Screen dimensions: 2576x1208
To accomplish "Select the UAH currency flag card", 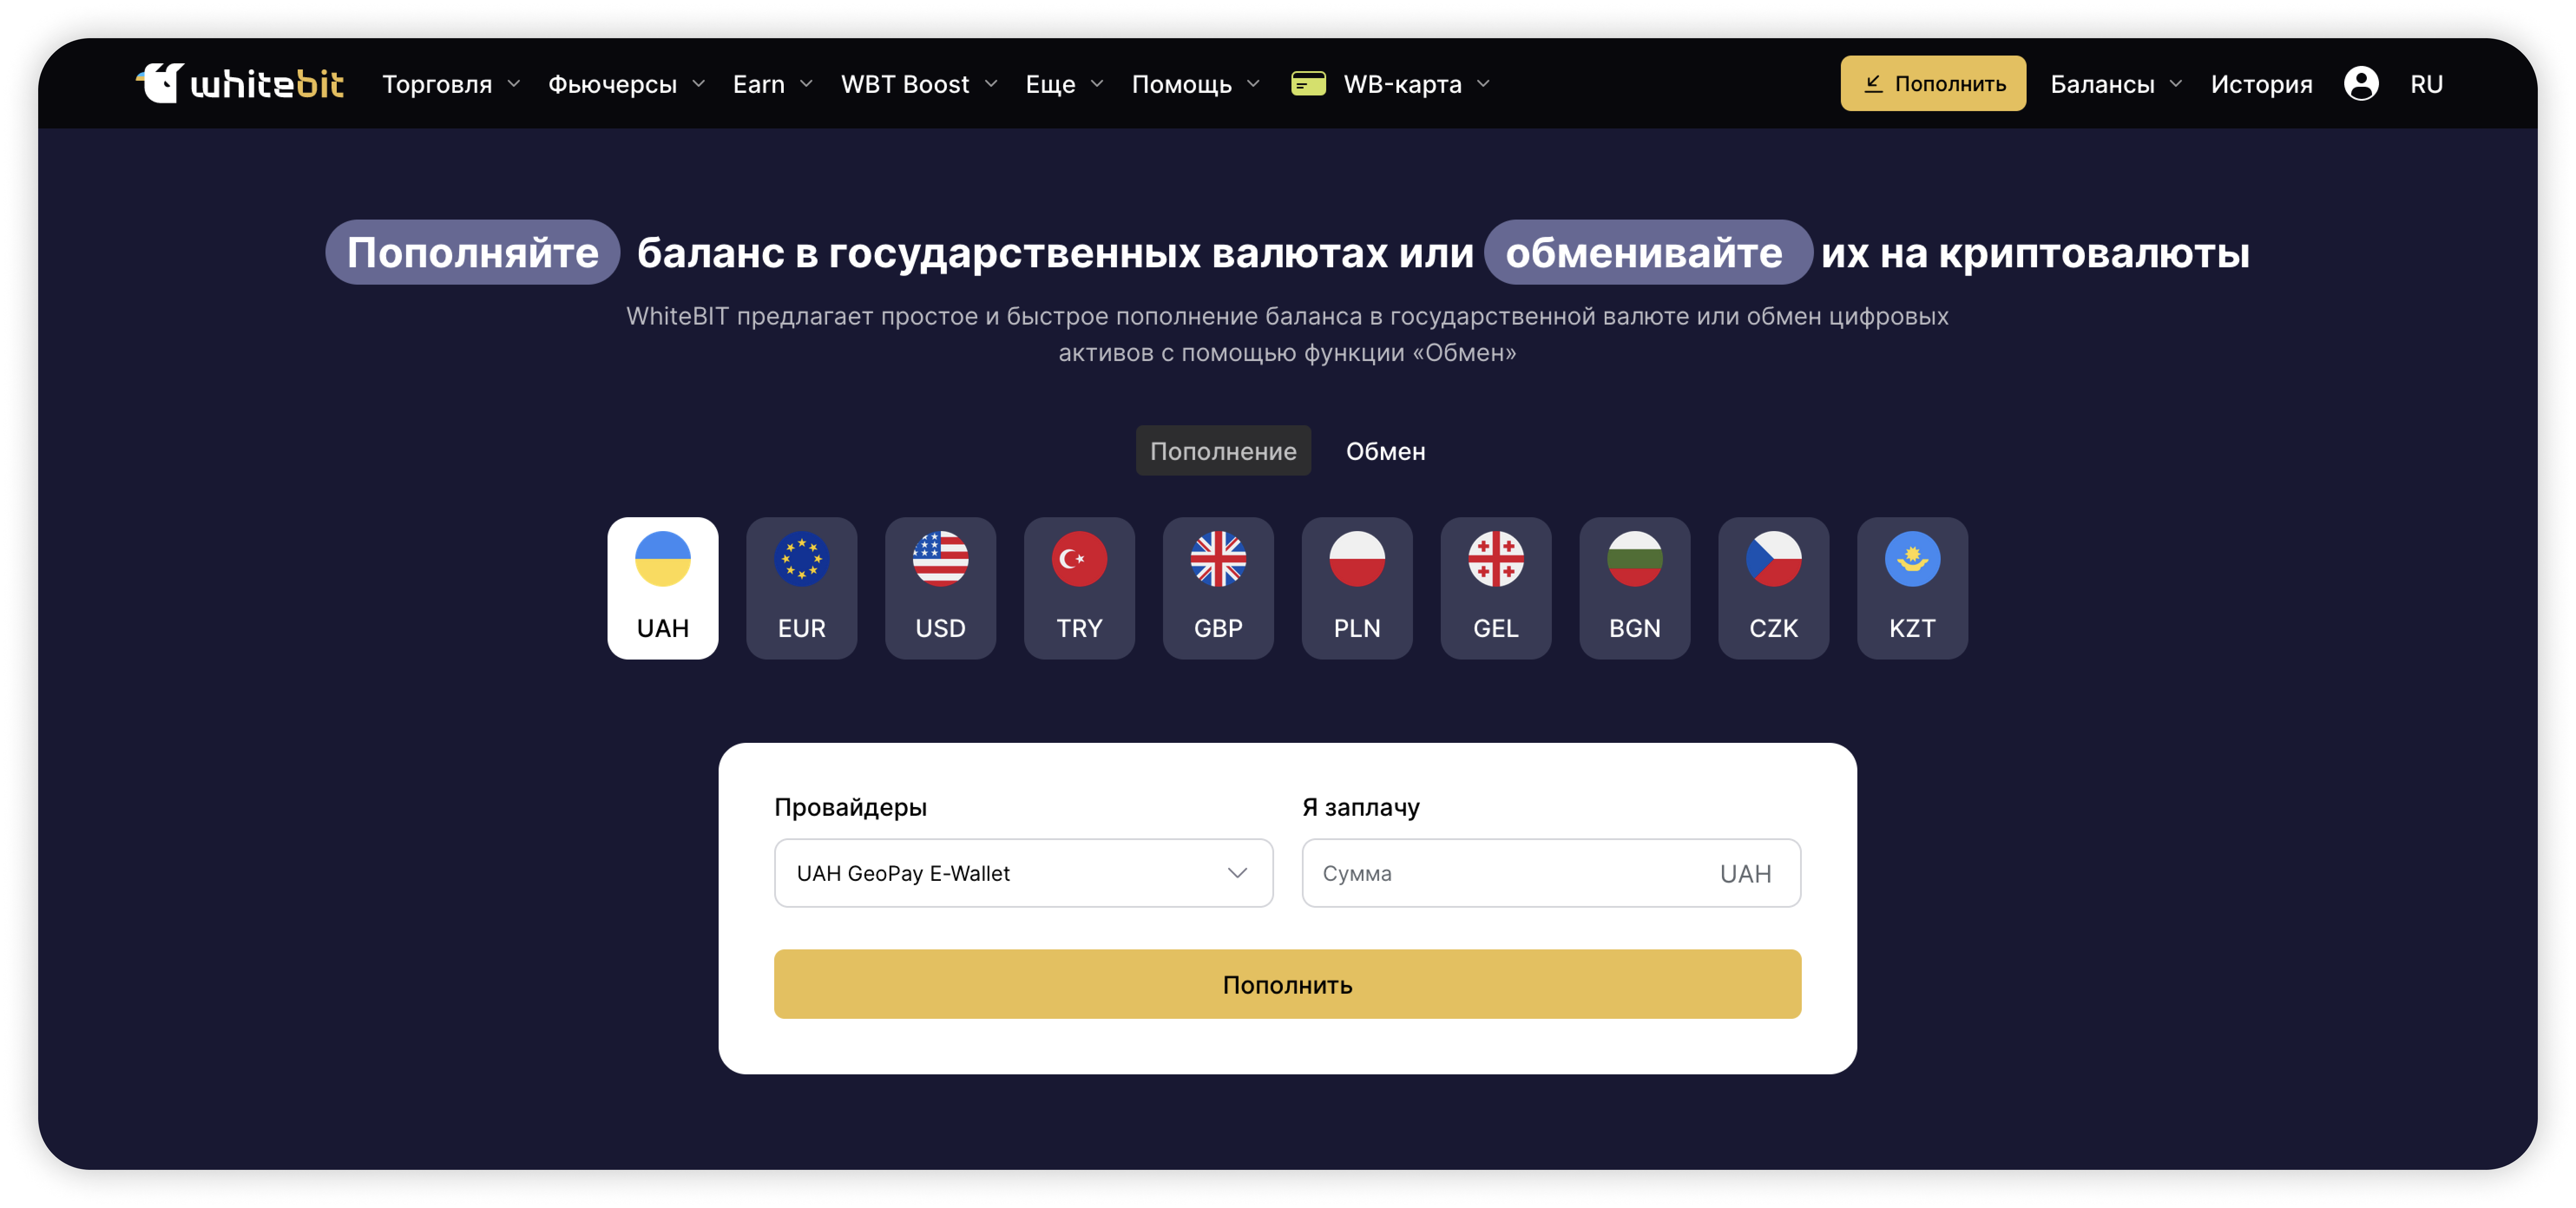I will [x=663, y=588].
